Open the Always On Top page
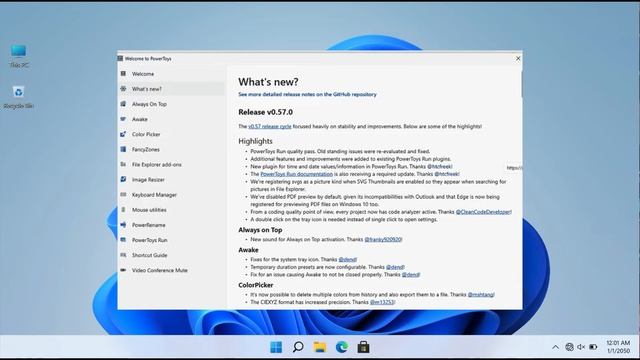 (x=171, y=104)
